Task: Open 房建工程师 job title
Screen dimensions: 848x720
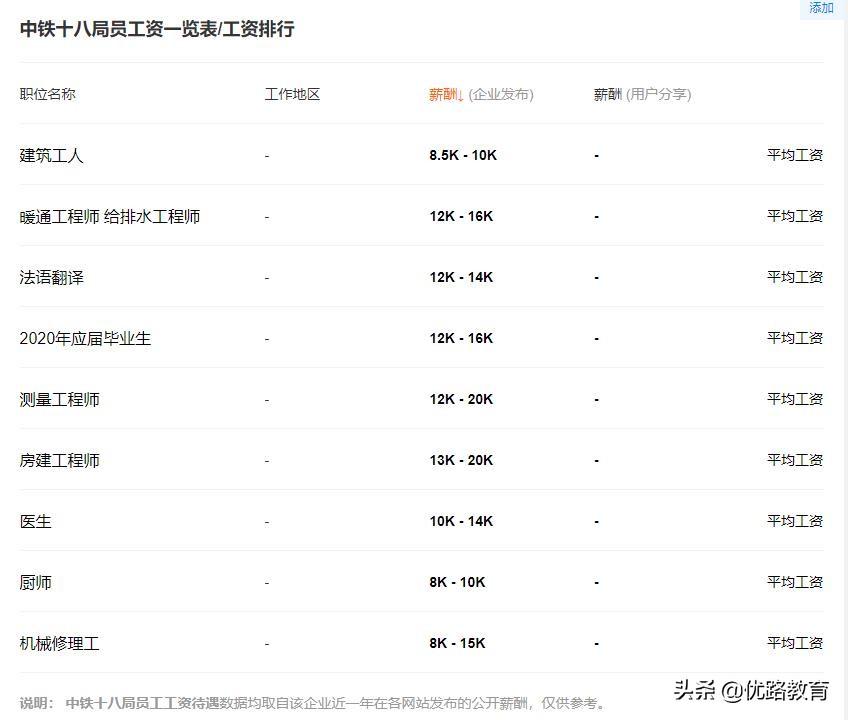Action: tap(59, 460)
